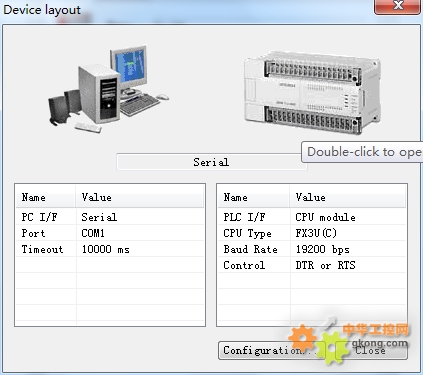Viewport: 423px width, 375px height.
Task: Select the COM1 port value
Action: (x=93, y=233)
